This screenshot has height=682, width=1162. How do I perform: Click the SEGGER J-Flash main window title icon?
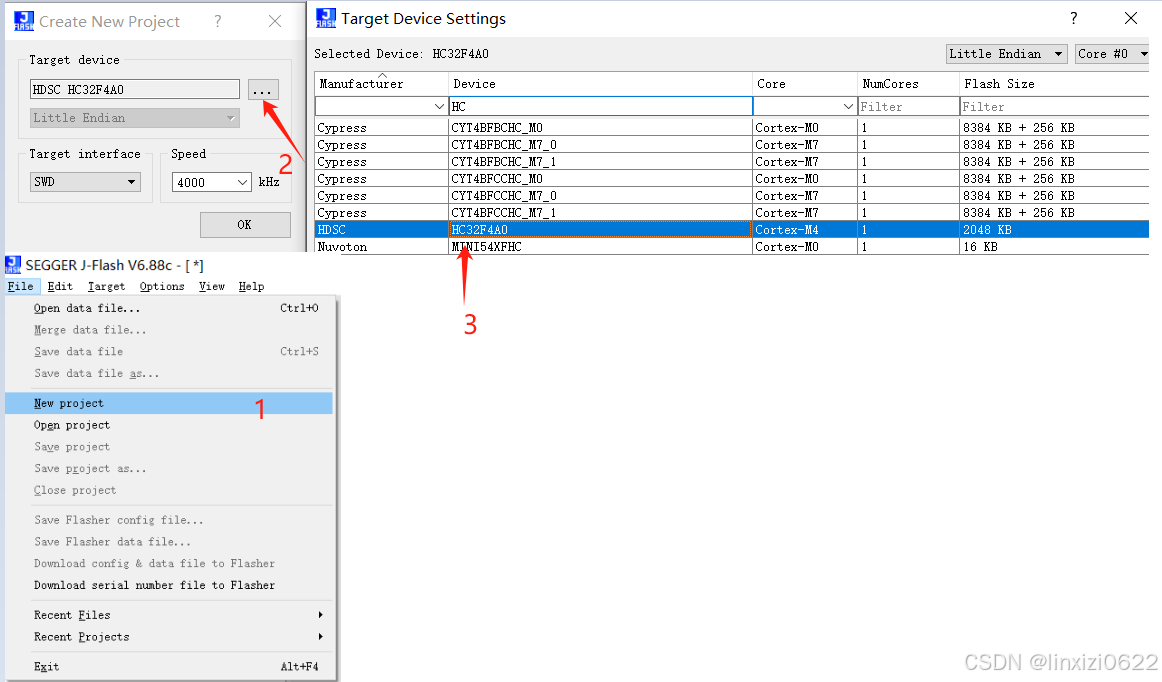(x=13, y=265)
